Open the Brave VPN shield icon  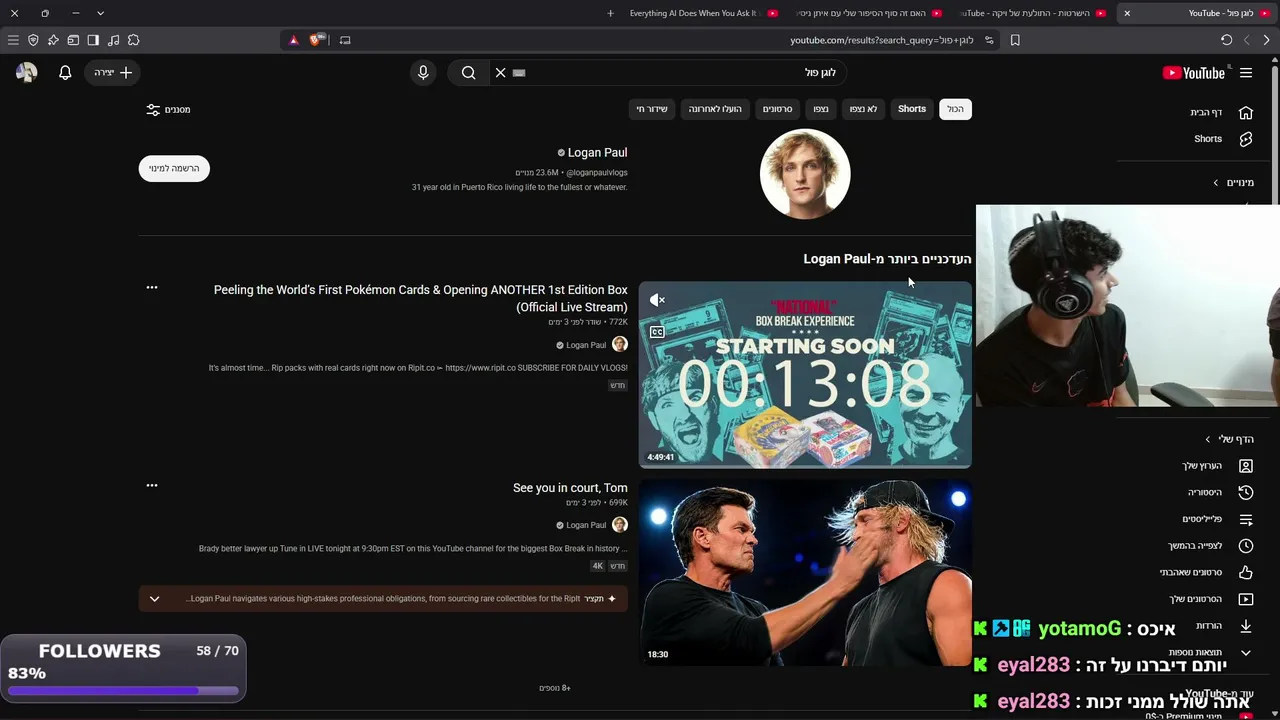(33, 40)
